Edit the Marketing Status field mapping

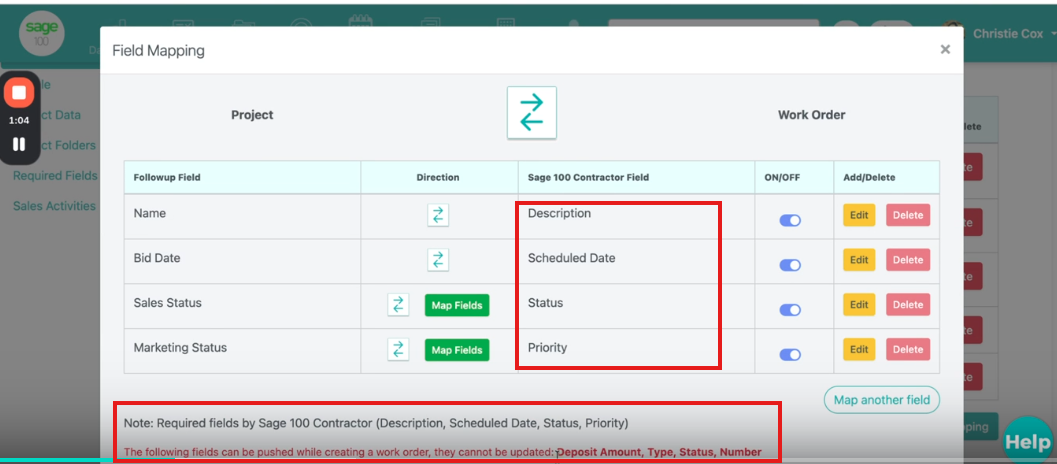coord(859,349)
